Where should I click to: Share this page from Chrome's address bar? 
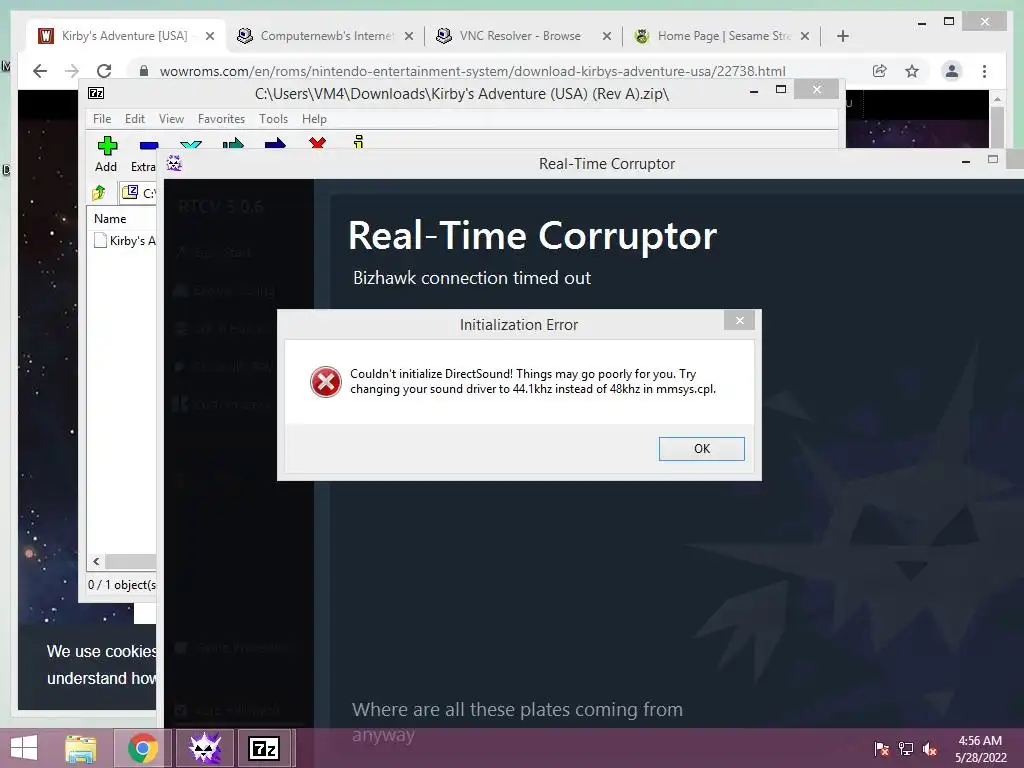pos(880,71)
